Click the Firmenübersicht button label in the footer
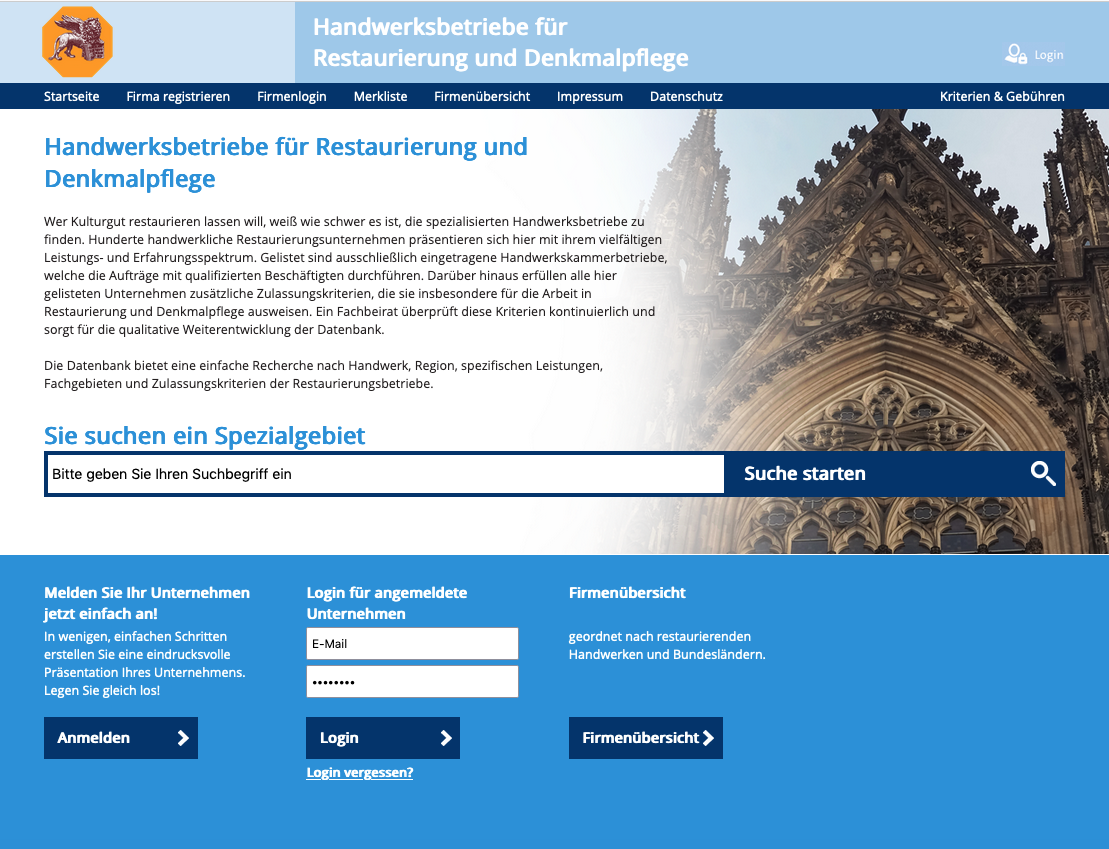This screenshot has width=1109, height=849. pyautogui.click(x=640, y=738)
